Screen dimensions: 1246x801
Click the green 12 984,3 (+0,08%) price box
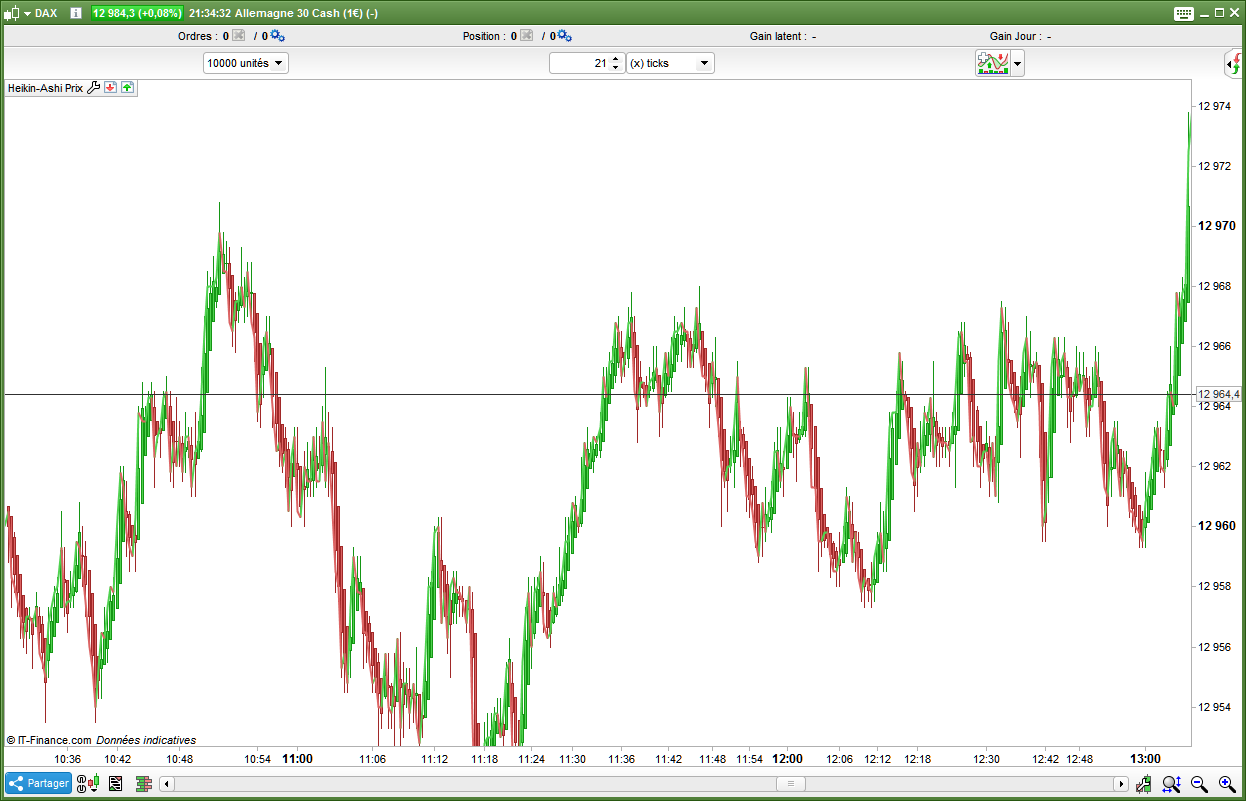138,13
